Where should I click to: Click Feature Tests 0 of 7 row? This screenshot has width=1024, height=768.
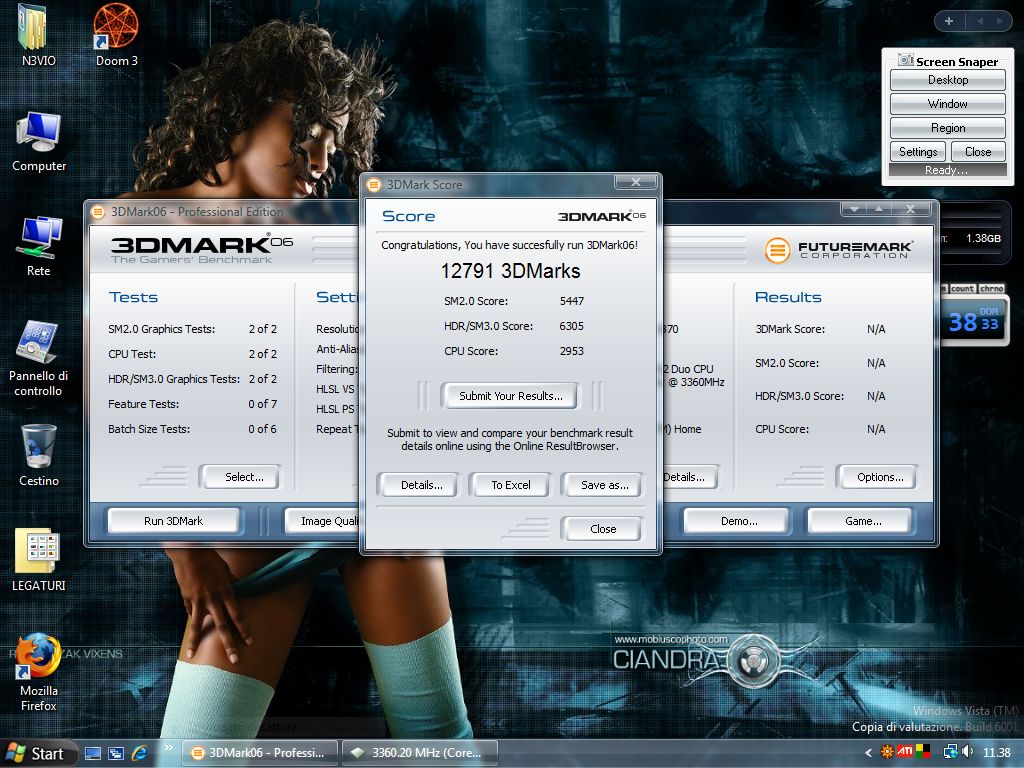pos(192,404)
